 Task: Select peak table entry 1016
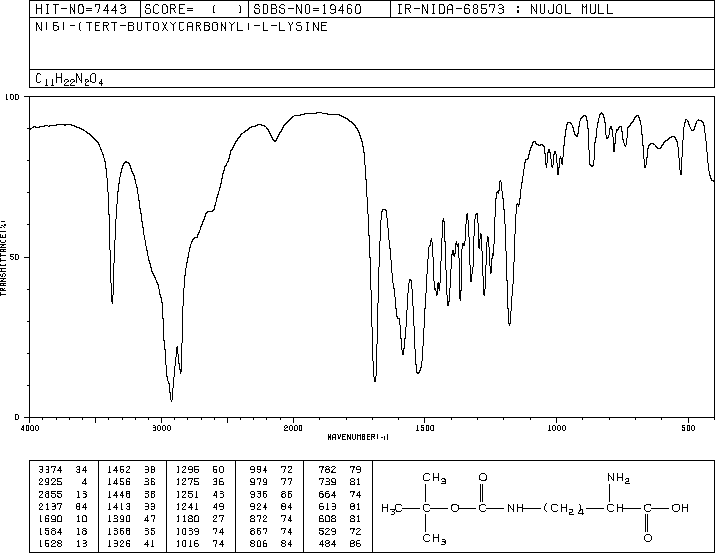[200, 543]
